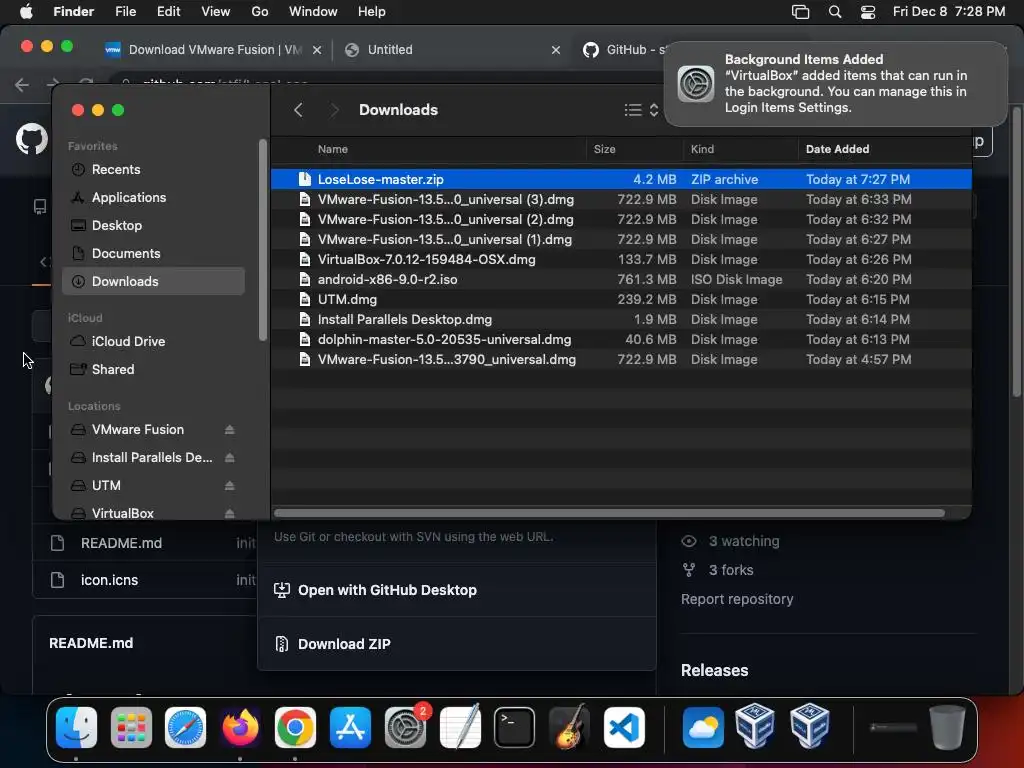Viewport: 1024px width, 768px height.
Task: Select Desktop in Finder sidebar
Action: (x=153, y=226)
